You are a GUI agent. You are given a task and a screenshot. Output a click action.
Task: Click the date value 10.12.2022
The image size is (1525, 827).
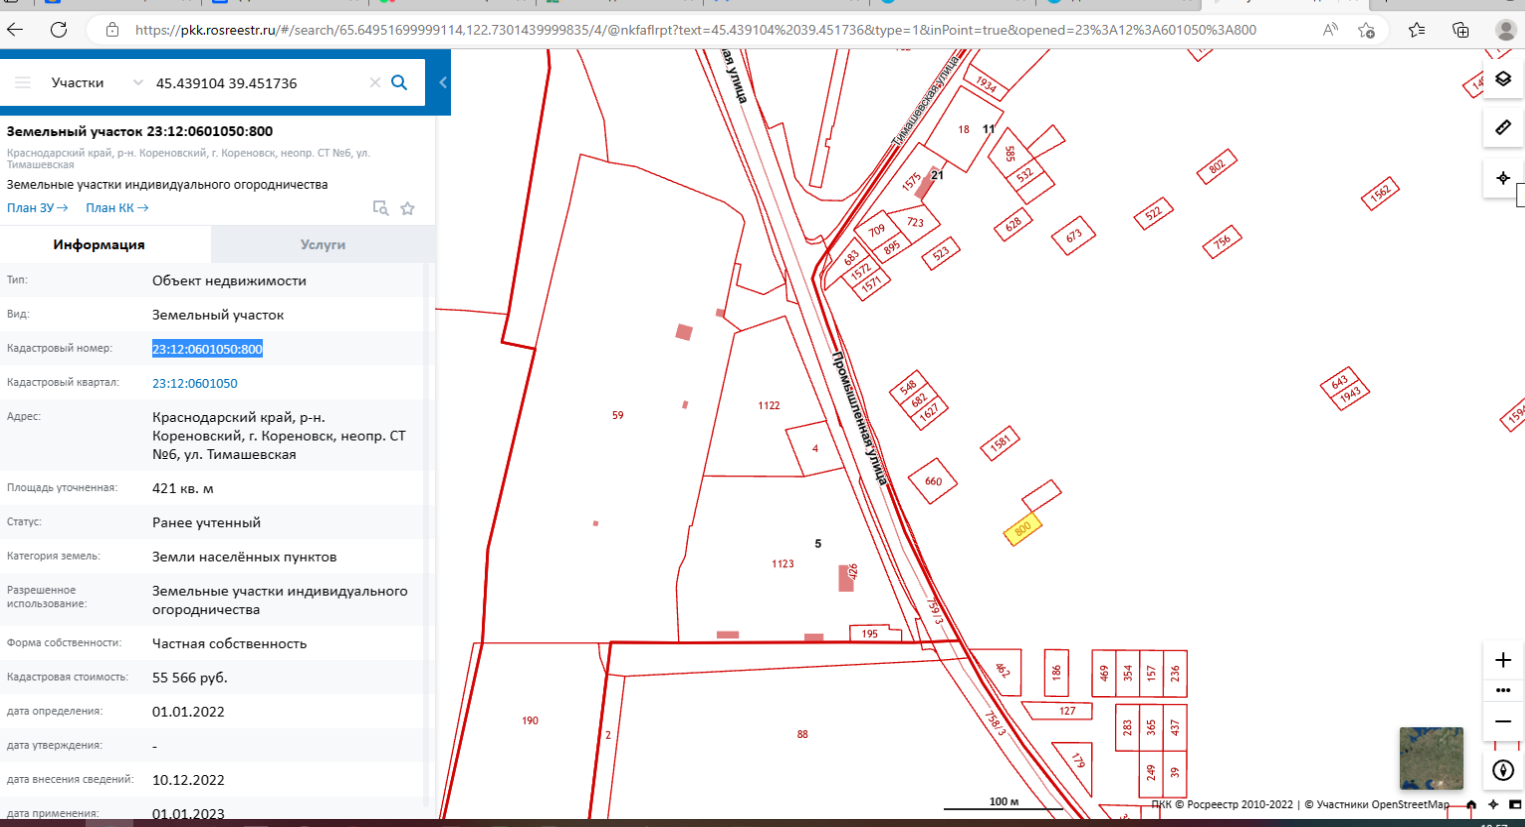(x=188, y=779)
